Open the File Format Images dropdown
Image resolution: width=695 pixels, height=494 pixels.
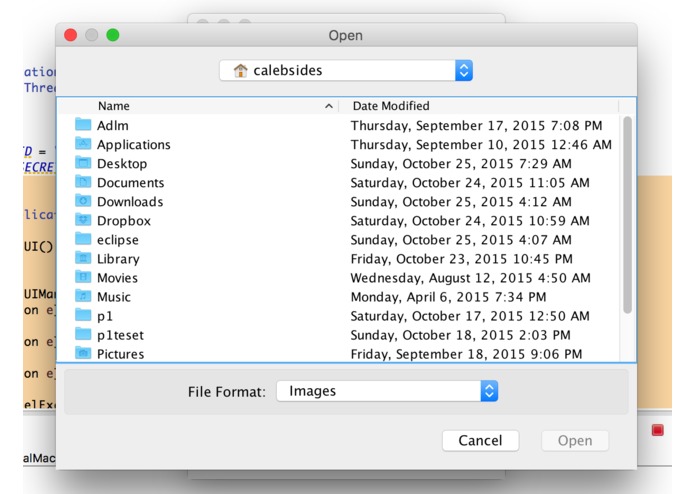pyautogui.click(x=387, y=391)
